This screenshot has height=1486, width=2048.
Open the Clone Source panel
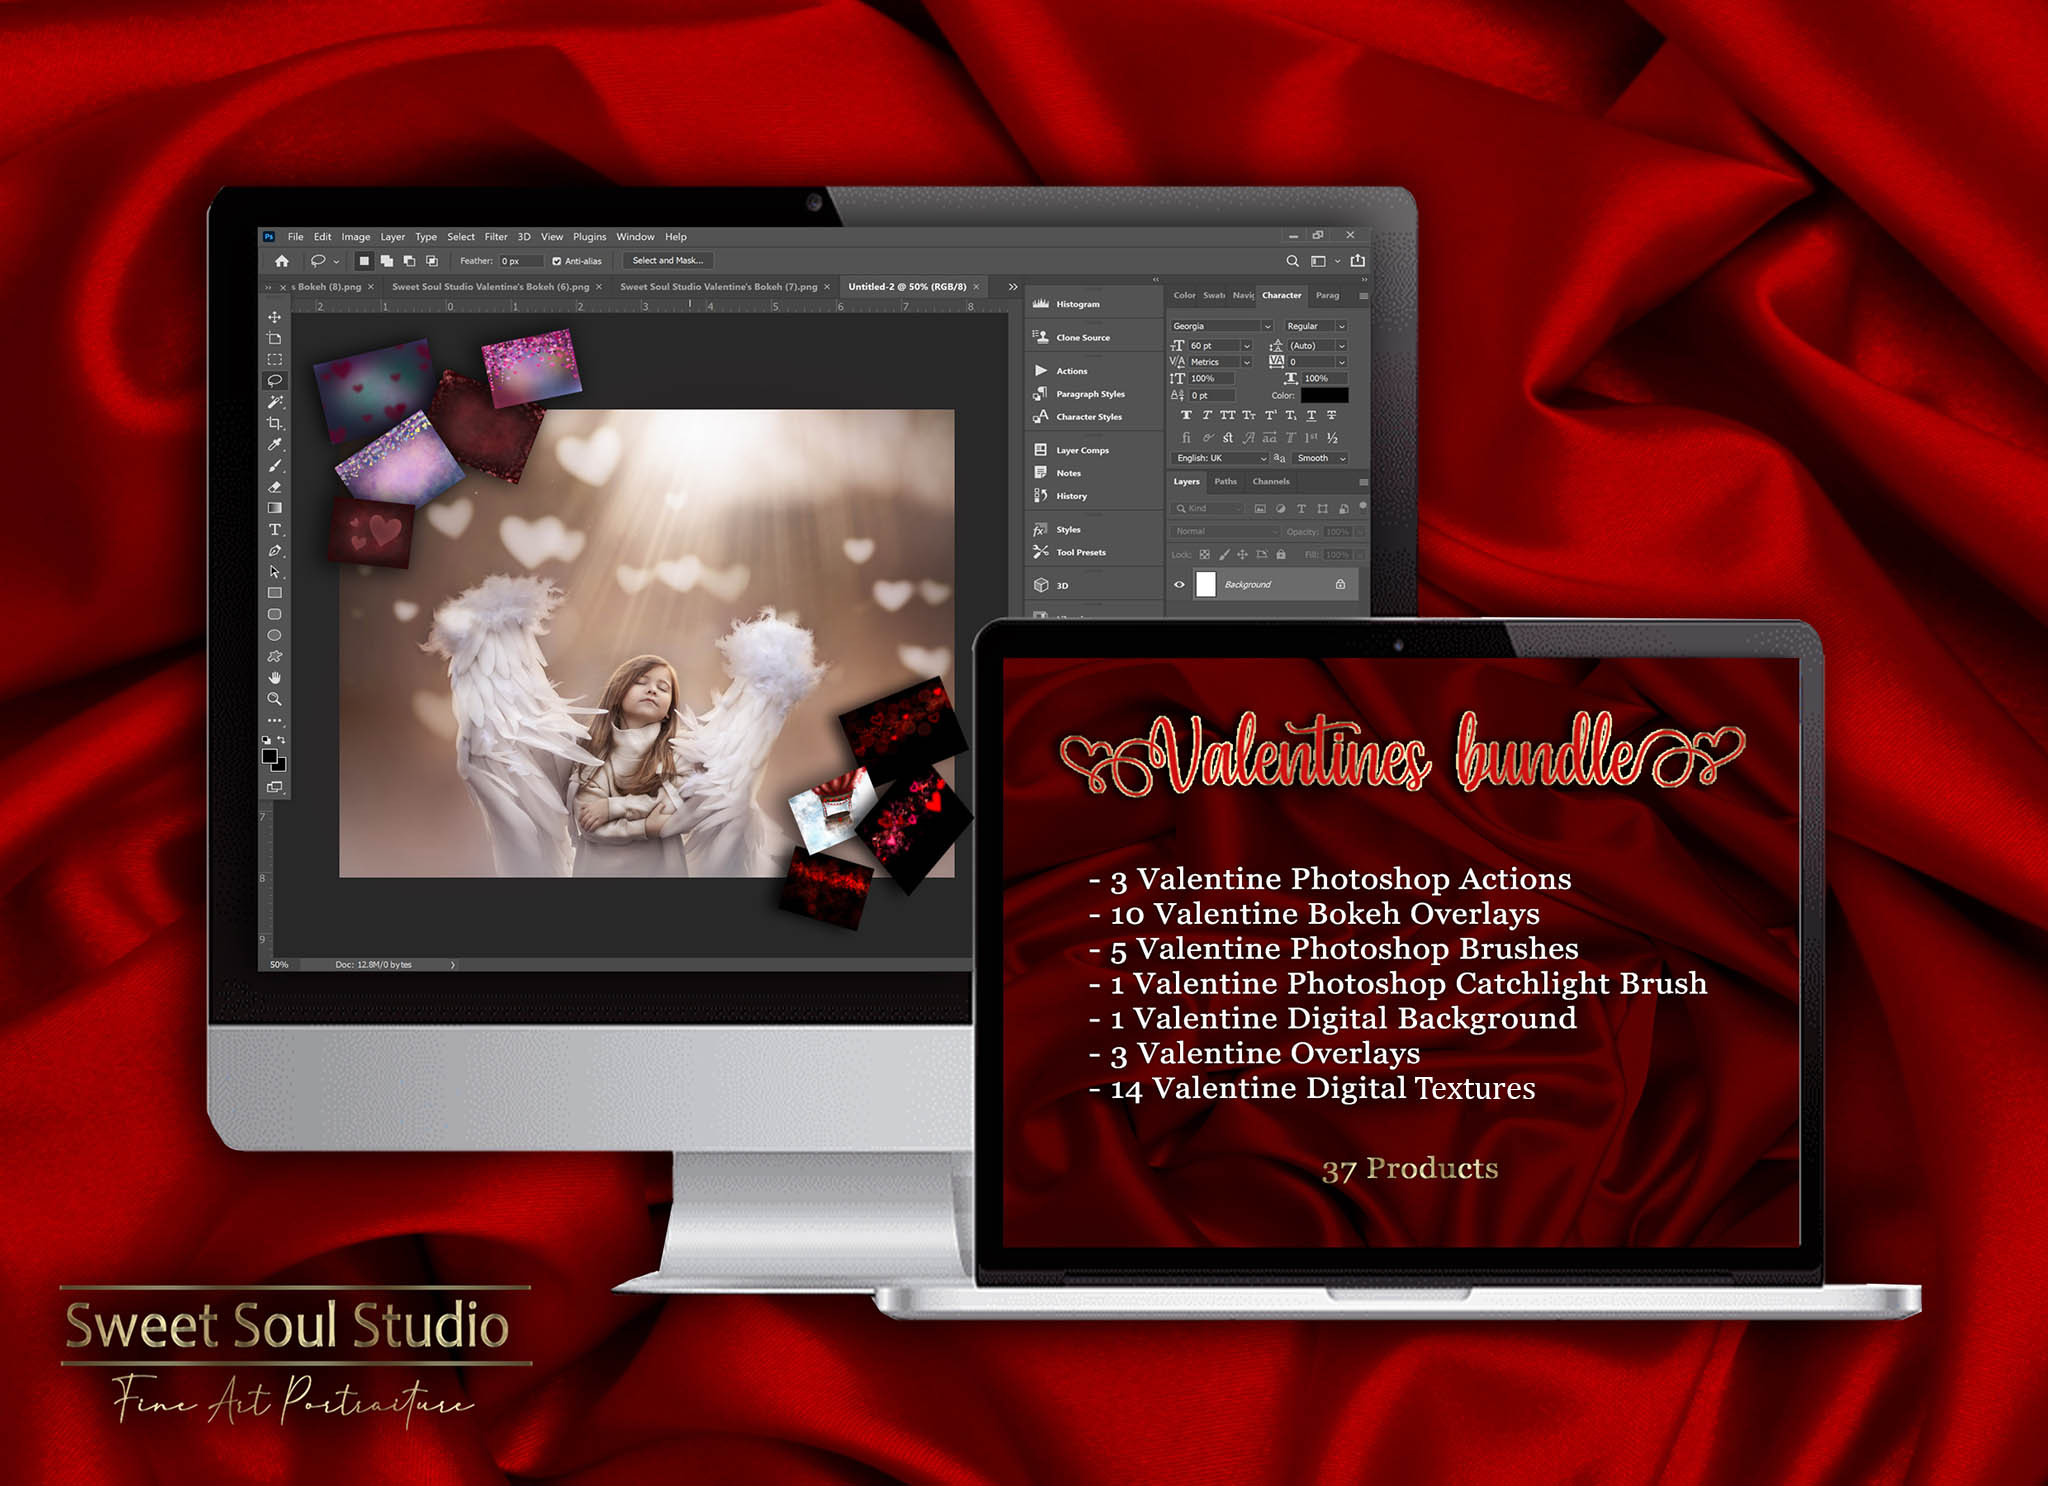(1083, 337)
